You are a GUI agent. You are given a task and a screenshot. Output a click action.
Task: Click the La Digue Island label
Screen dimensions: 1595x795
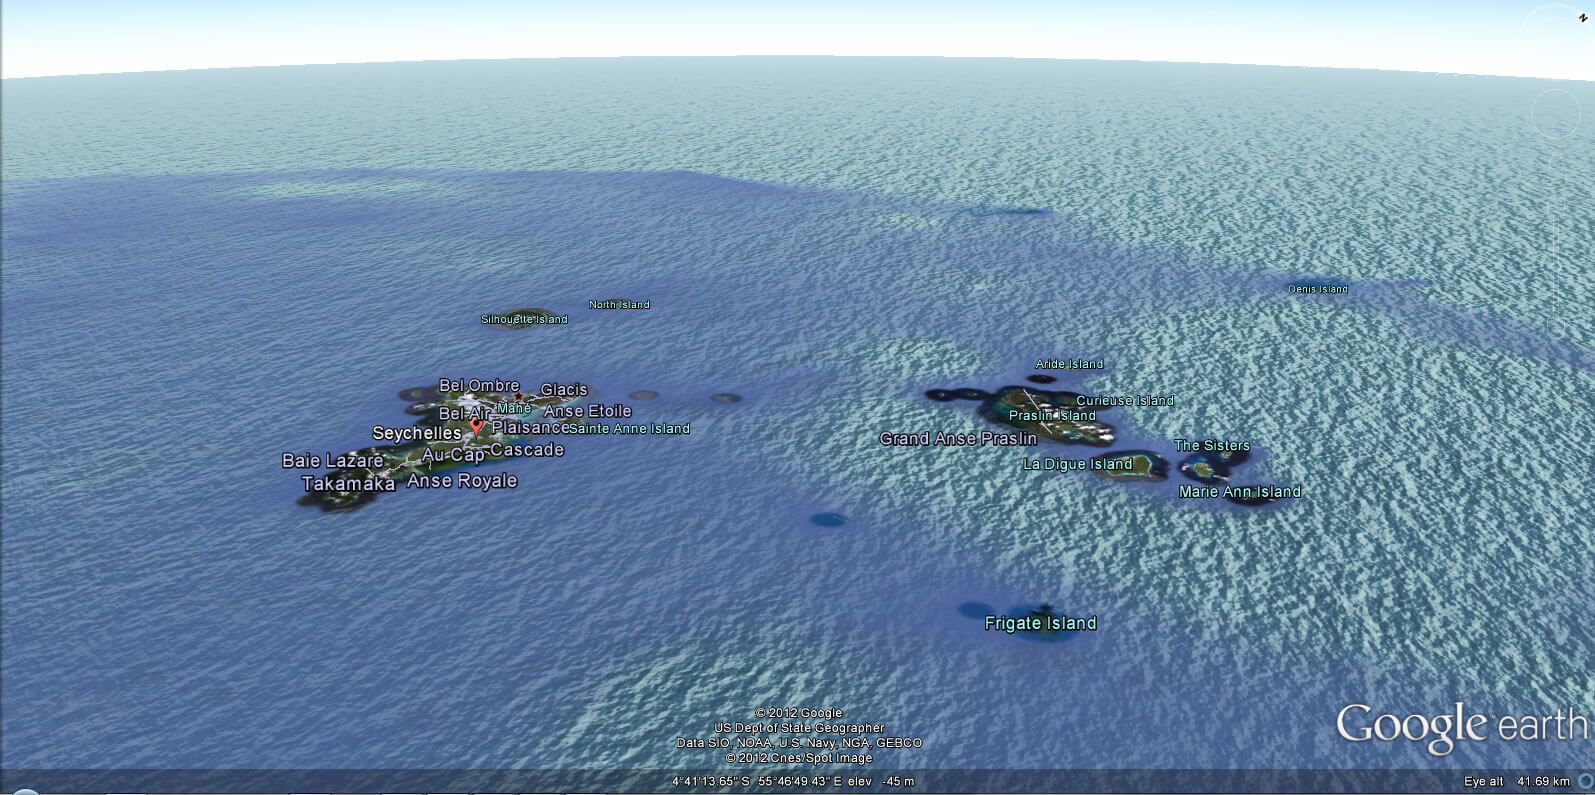point(1077,464)
